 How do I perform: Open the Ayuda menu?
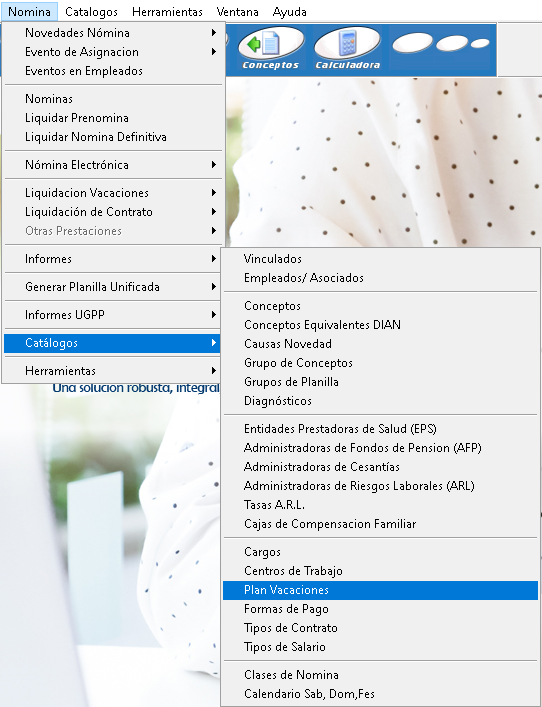[289, 12]
